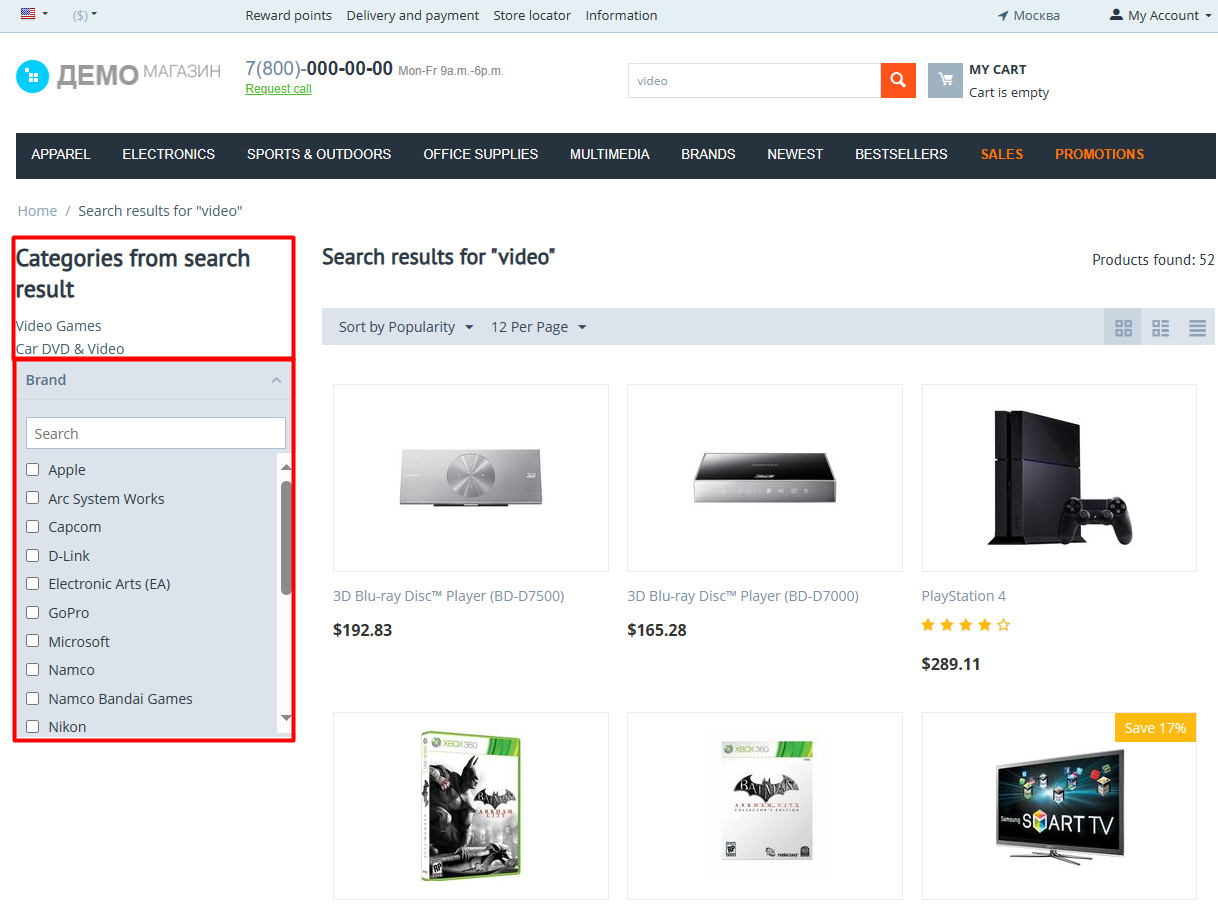
Task: Click Batman Collector's Edition cover image
Action: tap(765, 806)
